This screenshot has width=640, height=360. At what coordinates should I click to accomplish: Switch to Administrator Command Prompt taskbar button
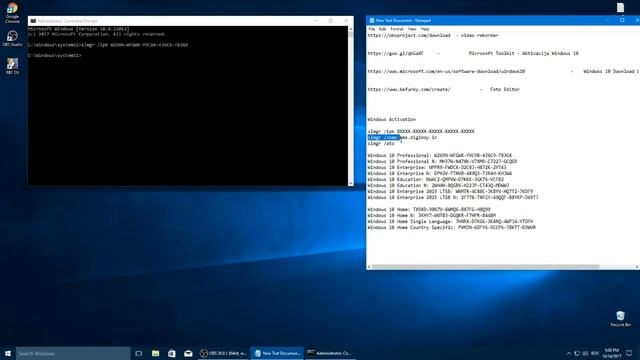click(x=330, y=353)
